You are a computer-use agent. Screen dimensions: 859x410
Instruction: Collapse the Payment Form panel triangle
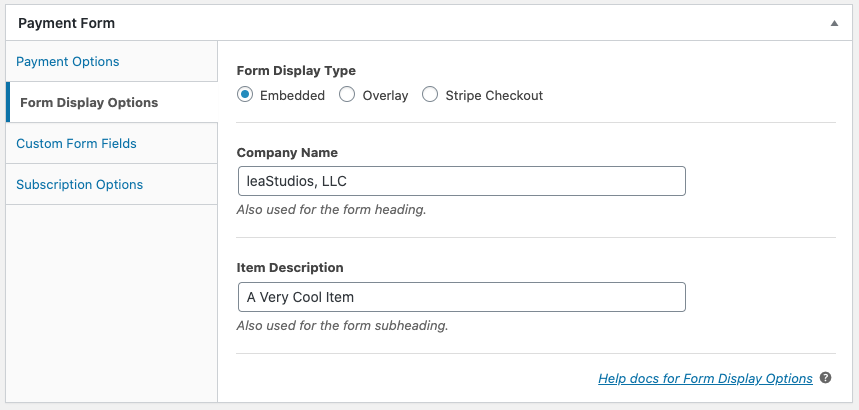click(x=834, y=23)
